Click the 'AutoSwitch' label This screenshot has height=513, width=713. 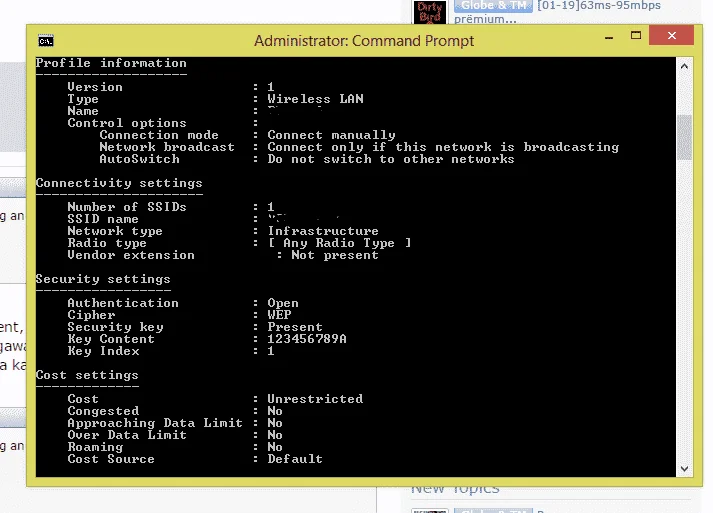tap(139, 159)
